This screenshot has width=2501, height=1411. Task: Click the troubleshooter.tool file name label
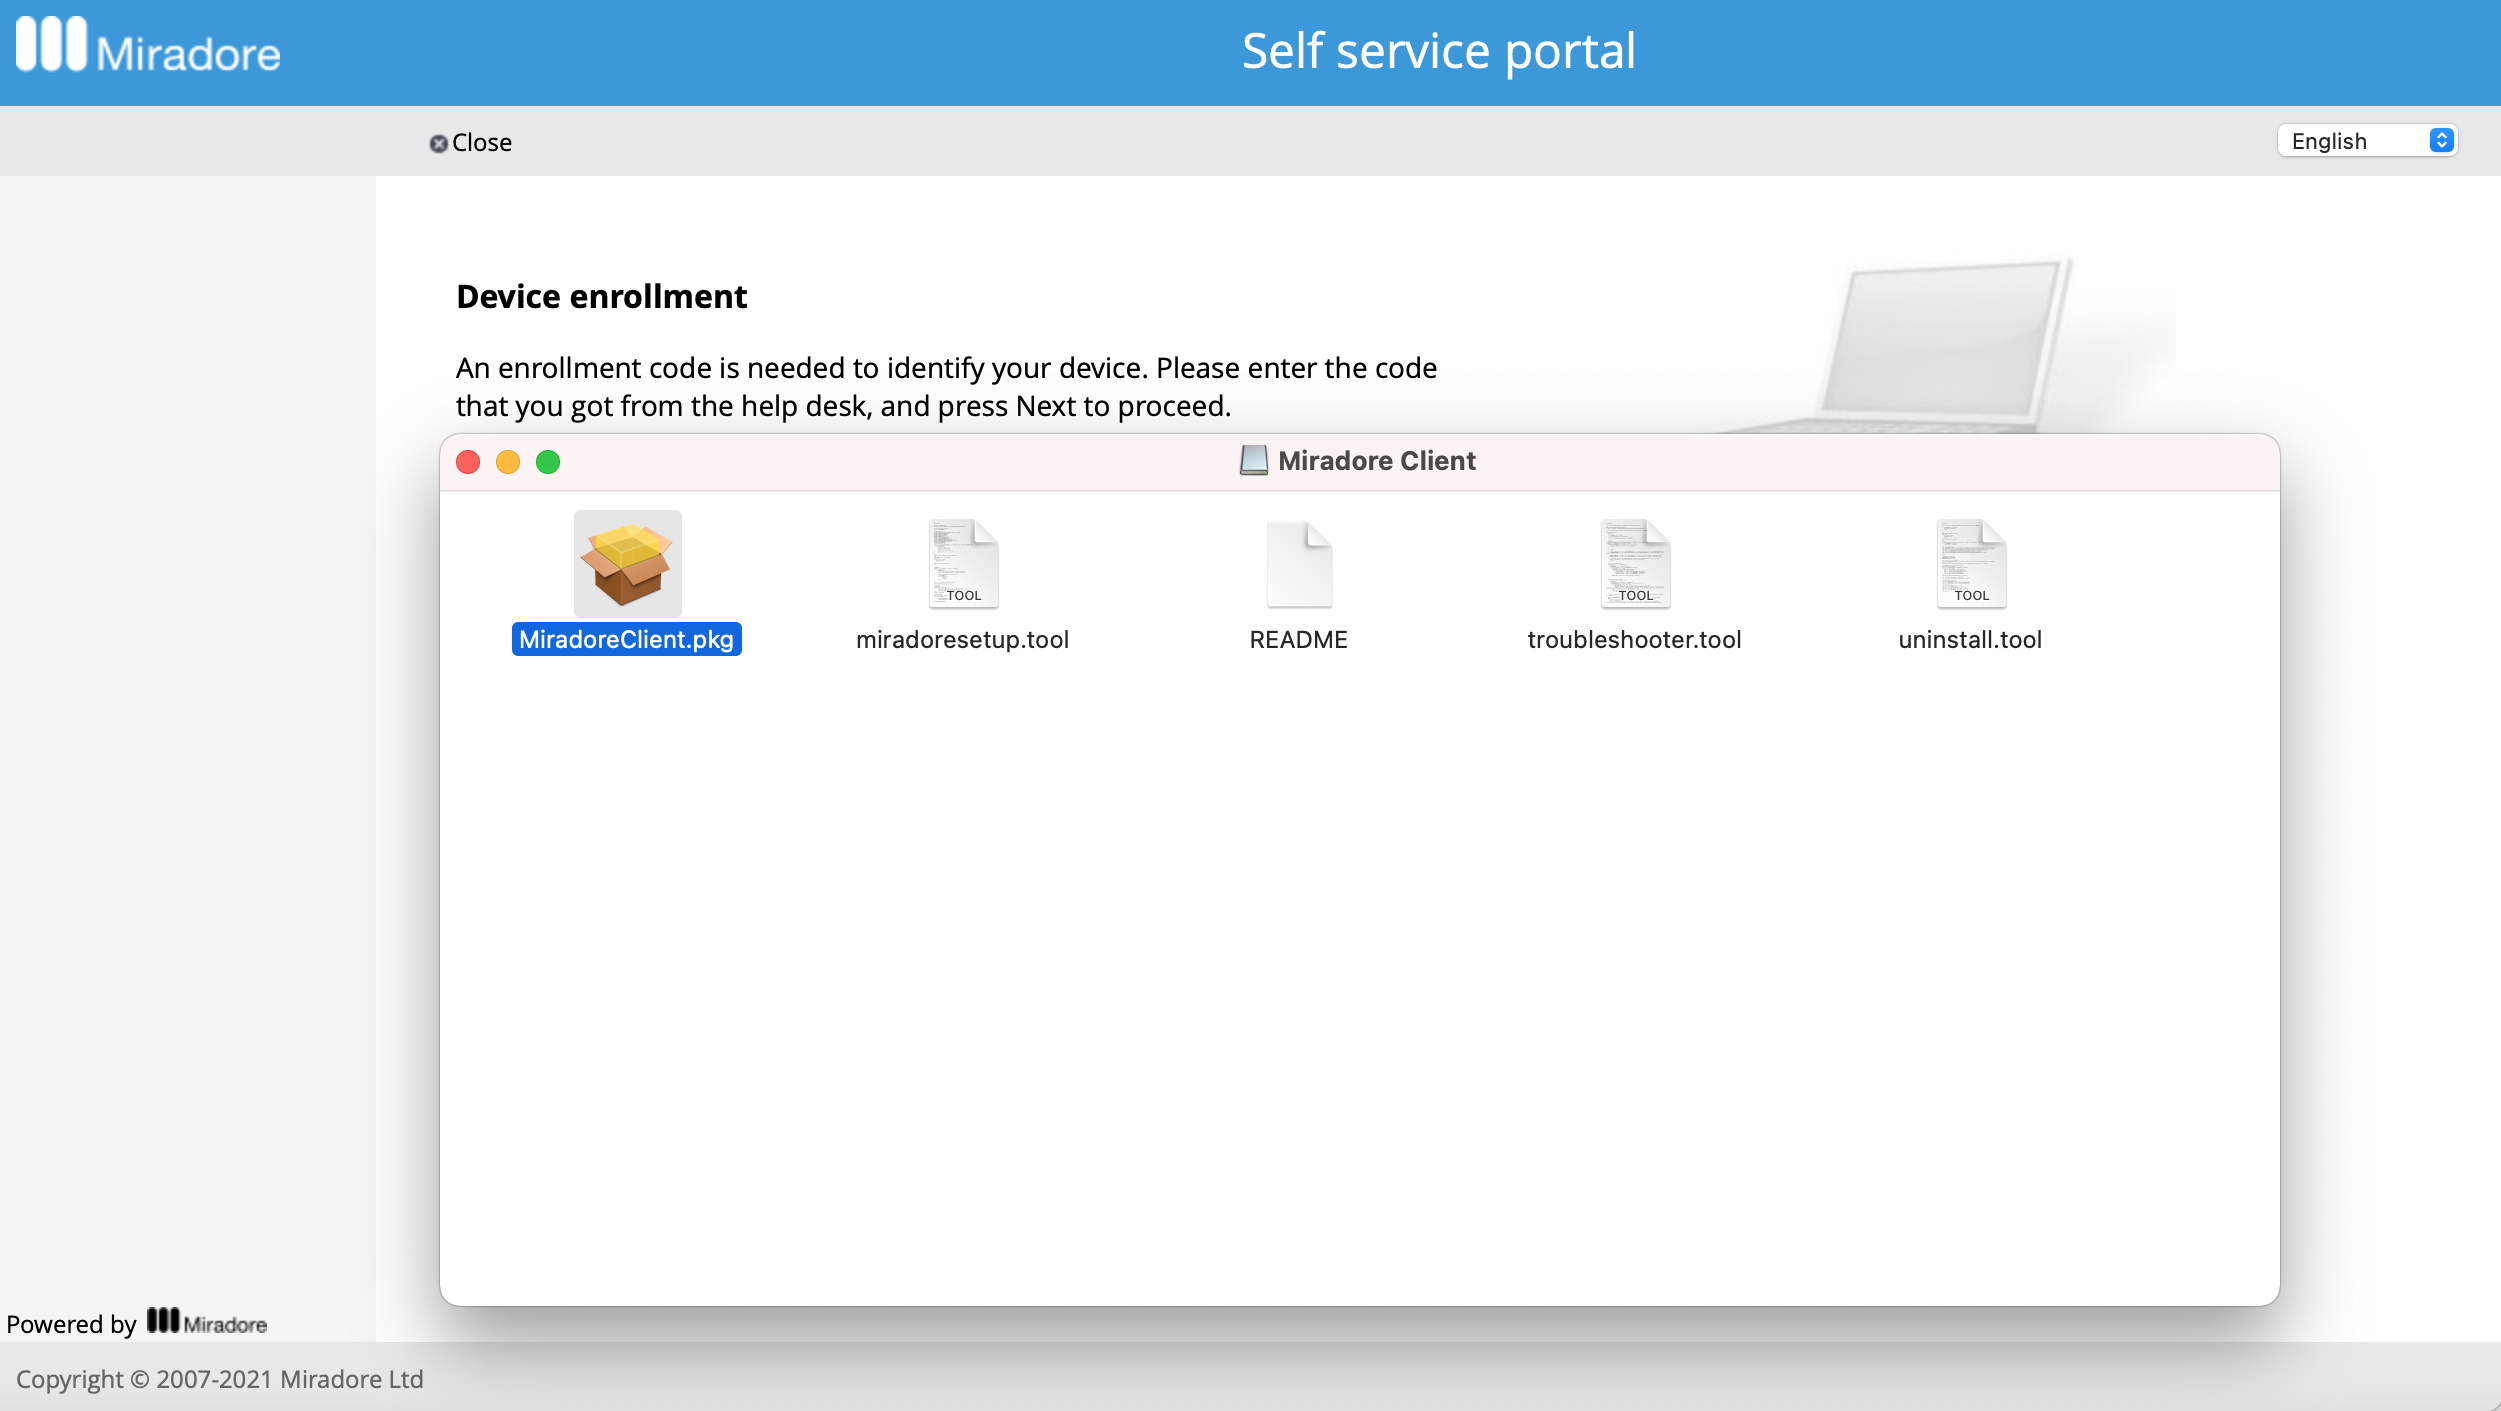tap(1635, 639)
